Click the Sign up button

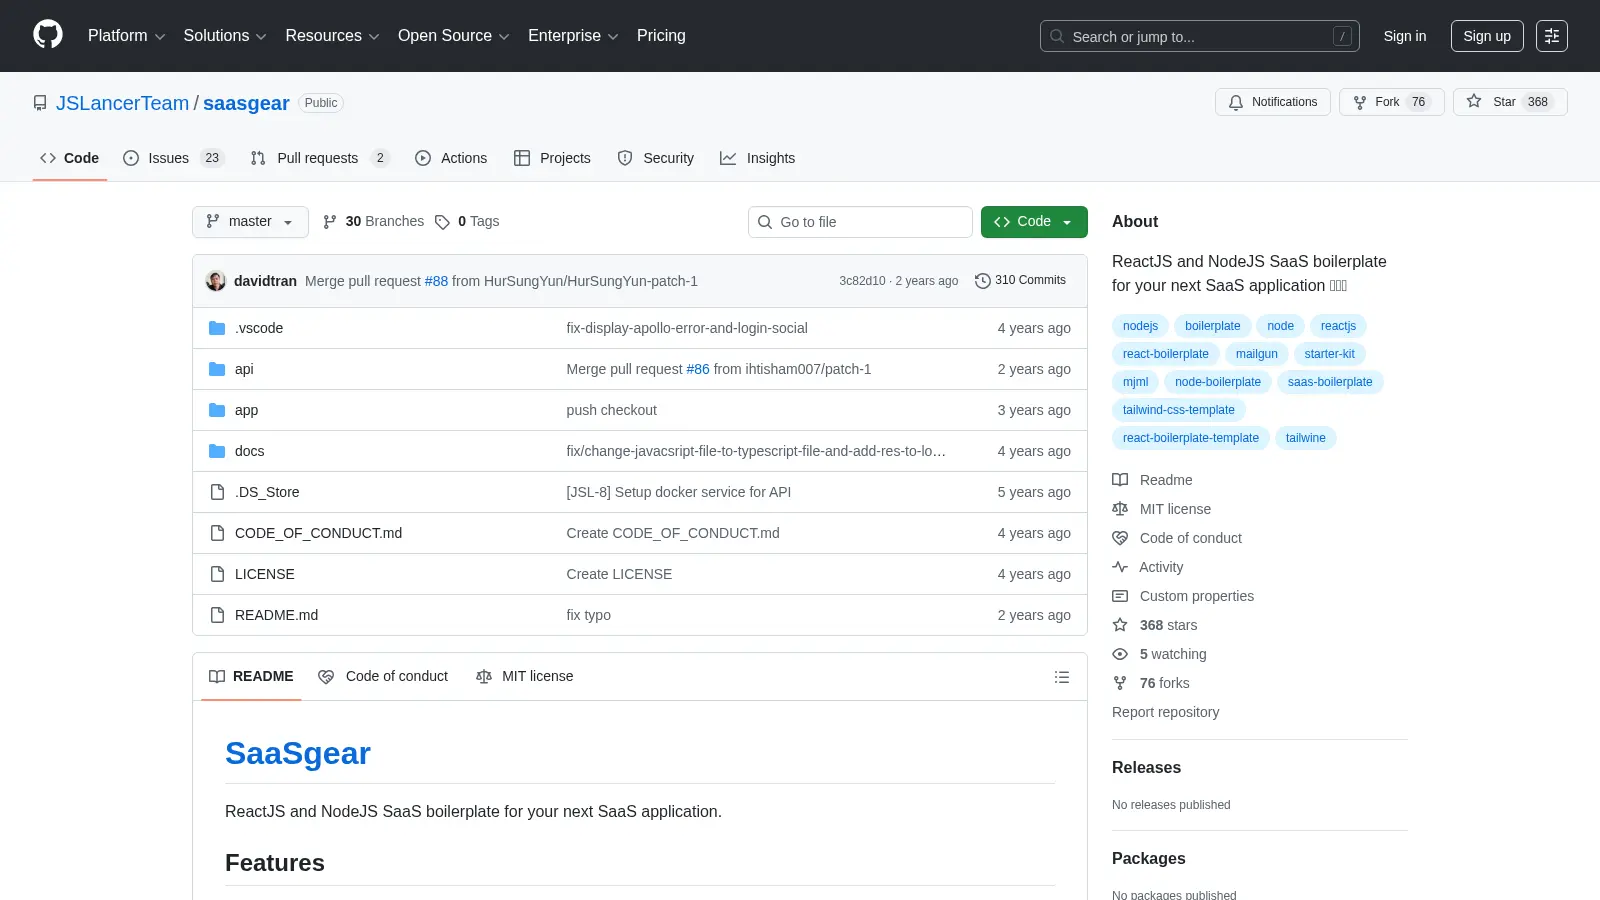(1487, 36)
